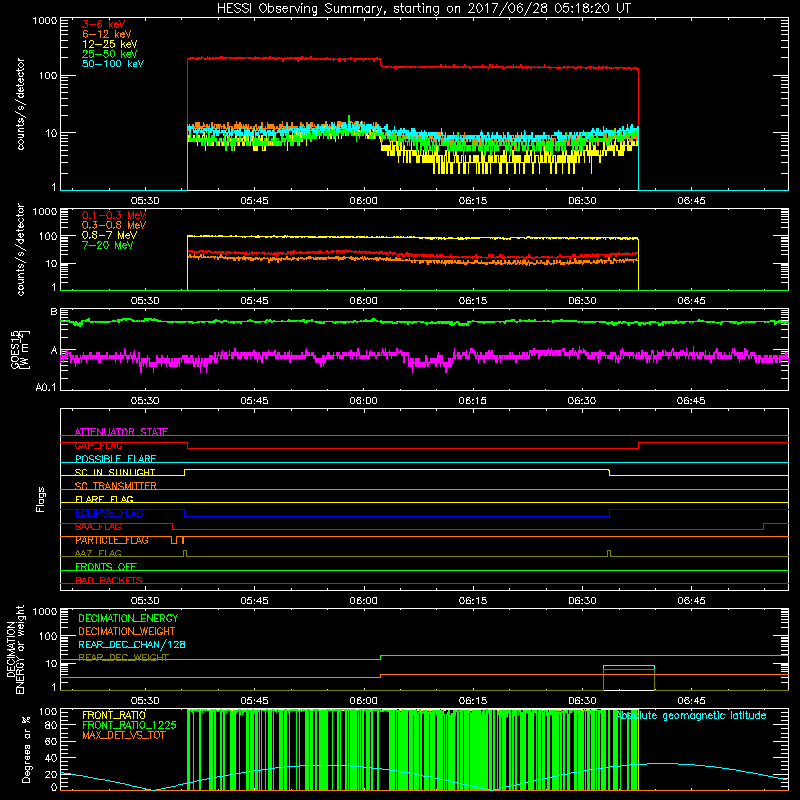Click the vertical Flags axis title
The width and height of the screenshot is (800, 800).
[41, 499]
